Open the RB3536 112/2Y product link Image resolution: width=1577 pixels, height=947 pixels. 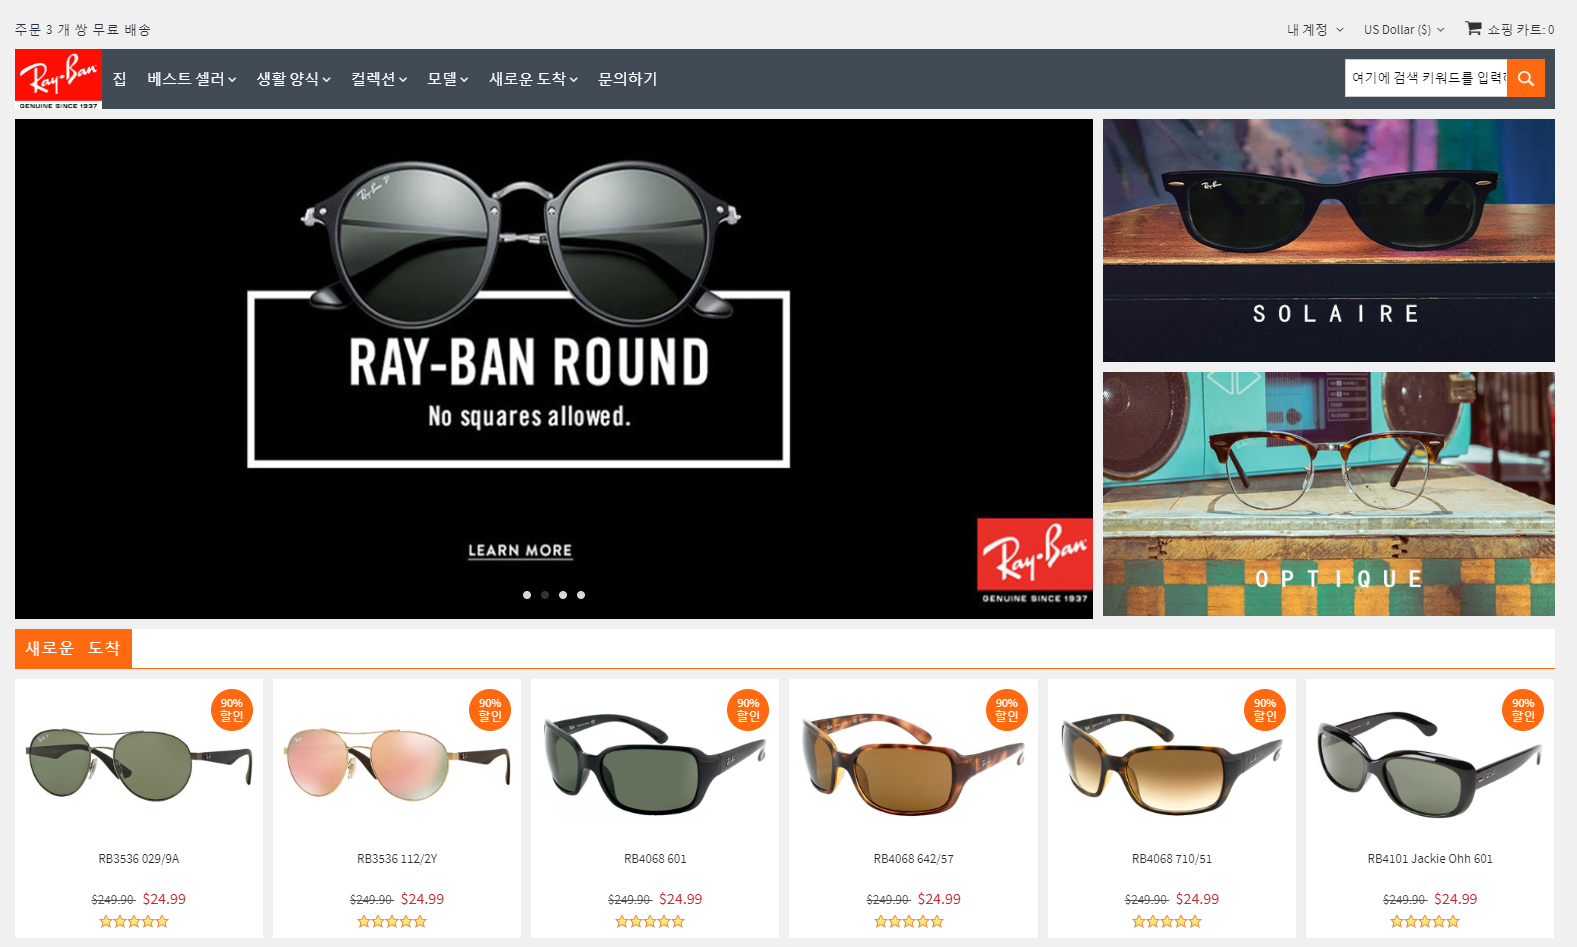tap(397, 859)
